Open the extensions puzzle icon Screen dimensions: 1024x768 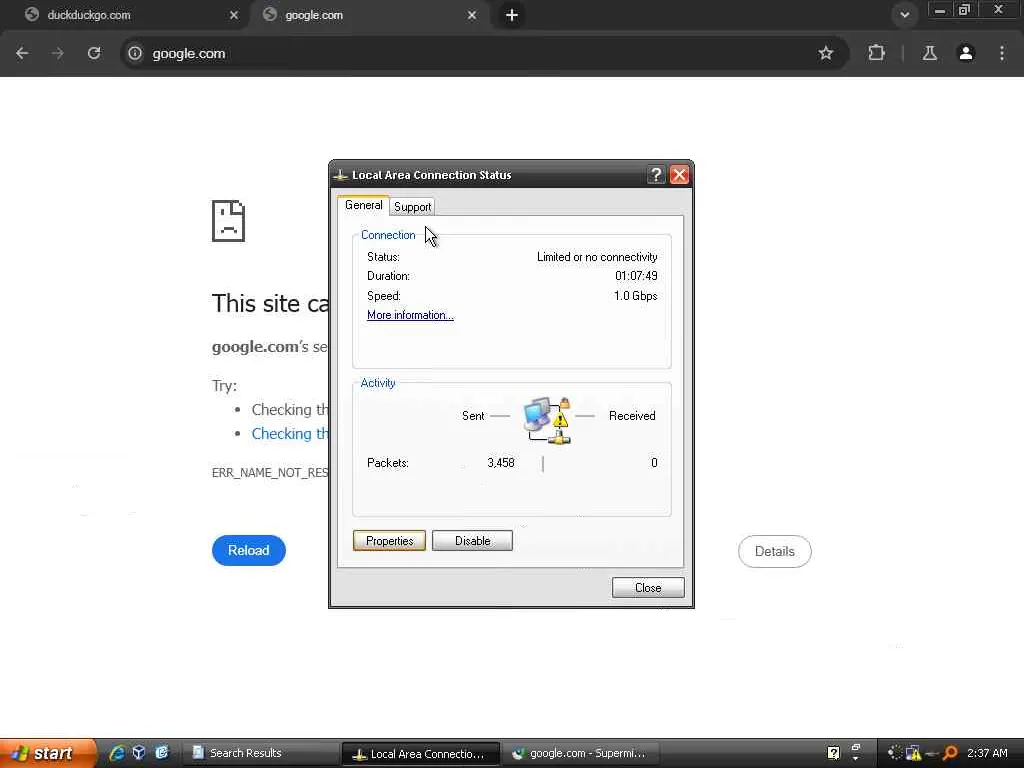coord(876,54)
